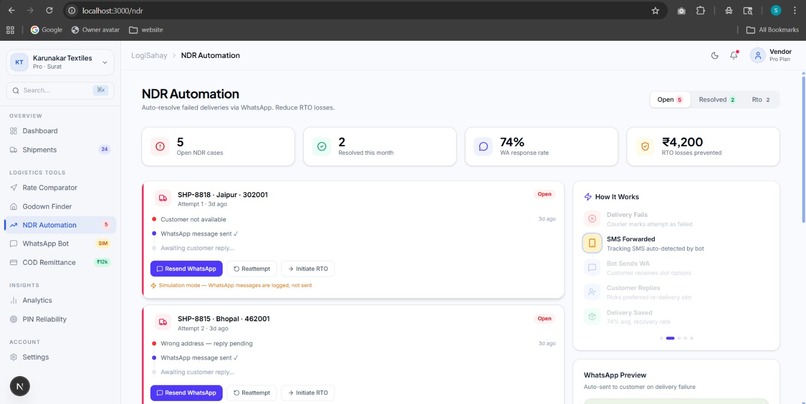Click How It Works lightning icon
The width and height of the screenshot is (806, 404).
[588, 197]
